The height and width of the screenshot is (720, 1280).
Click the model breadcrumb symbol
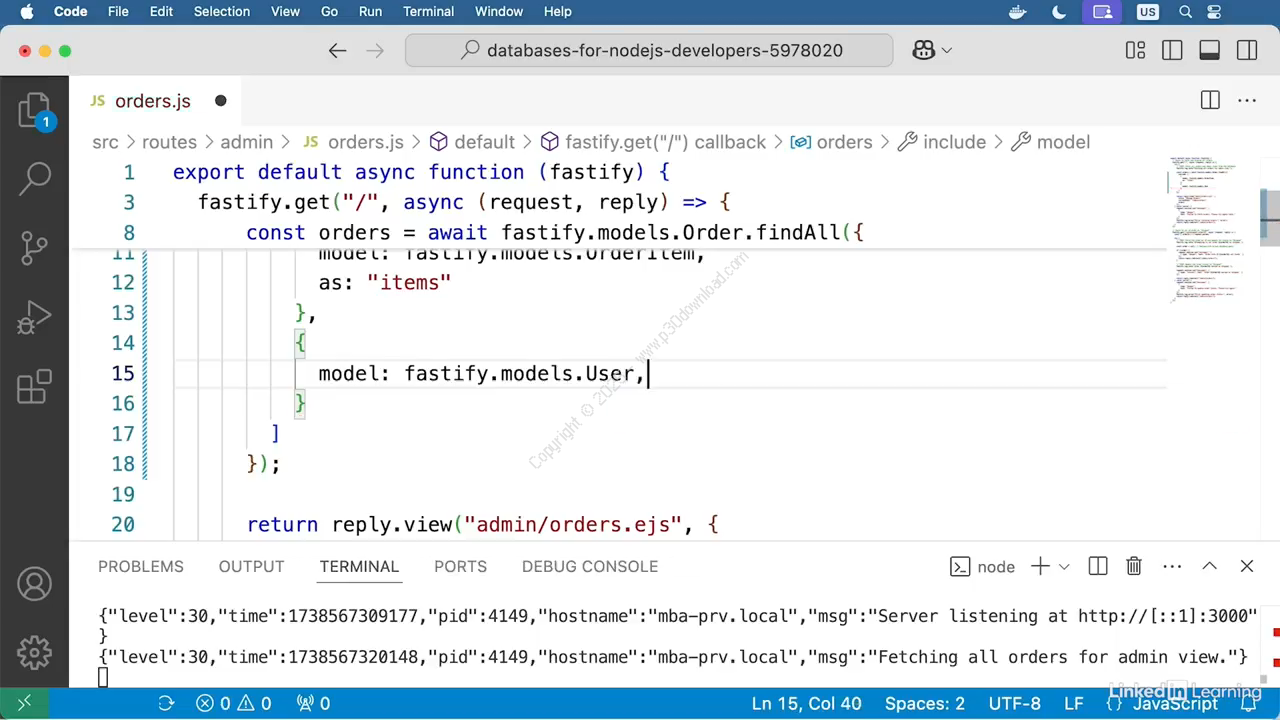pos(1050,142)
